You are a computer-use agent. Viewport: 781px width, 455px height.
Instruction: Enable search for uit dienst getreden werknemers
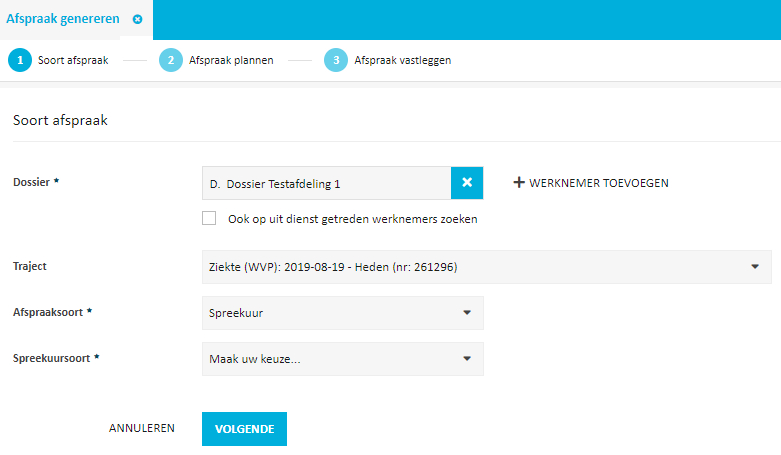coord(209,219)
